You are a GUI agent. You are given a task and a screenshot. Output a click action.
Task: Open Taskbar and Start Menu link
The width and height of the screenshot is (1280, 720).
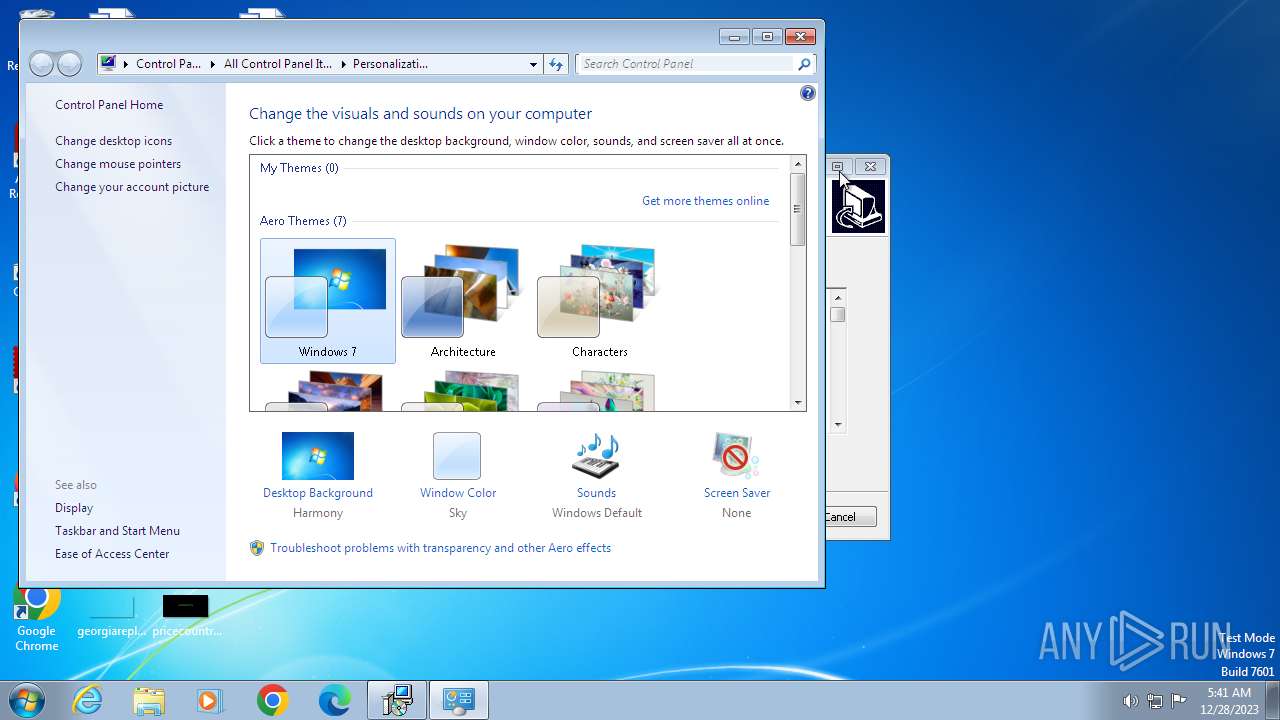coord(117,531)
